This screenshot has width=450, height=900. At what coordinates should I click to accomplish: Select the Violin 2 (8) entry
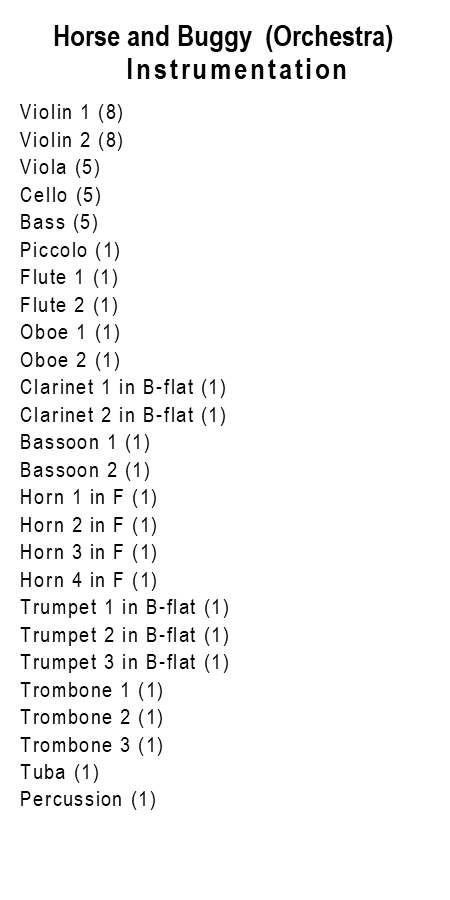click(x=72, y=139)
